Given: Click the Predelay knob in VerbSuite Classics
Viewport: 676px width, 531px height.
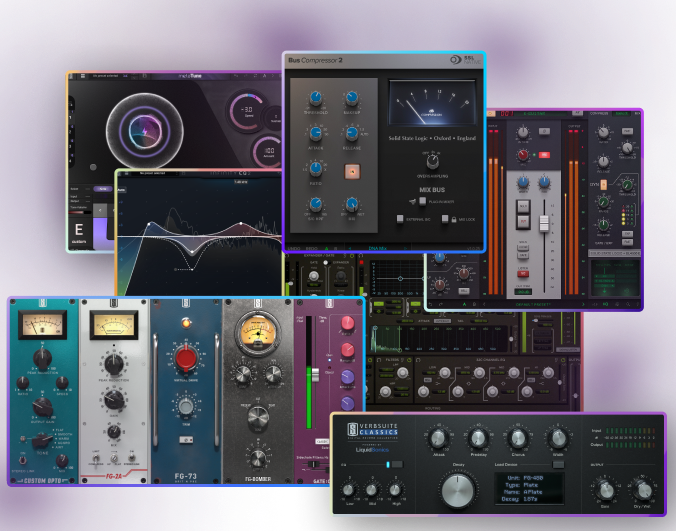Looking at the screenshot, I should click(x=476, y=438).
